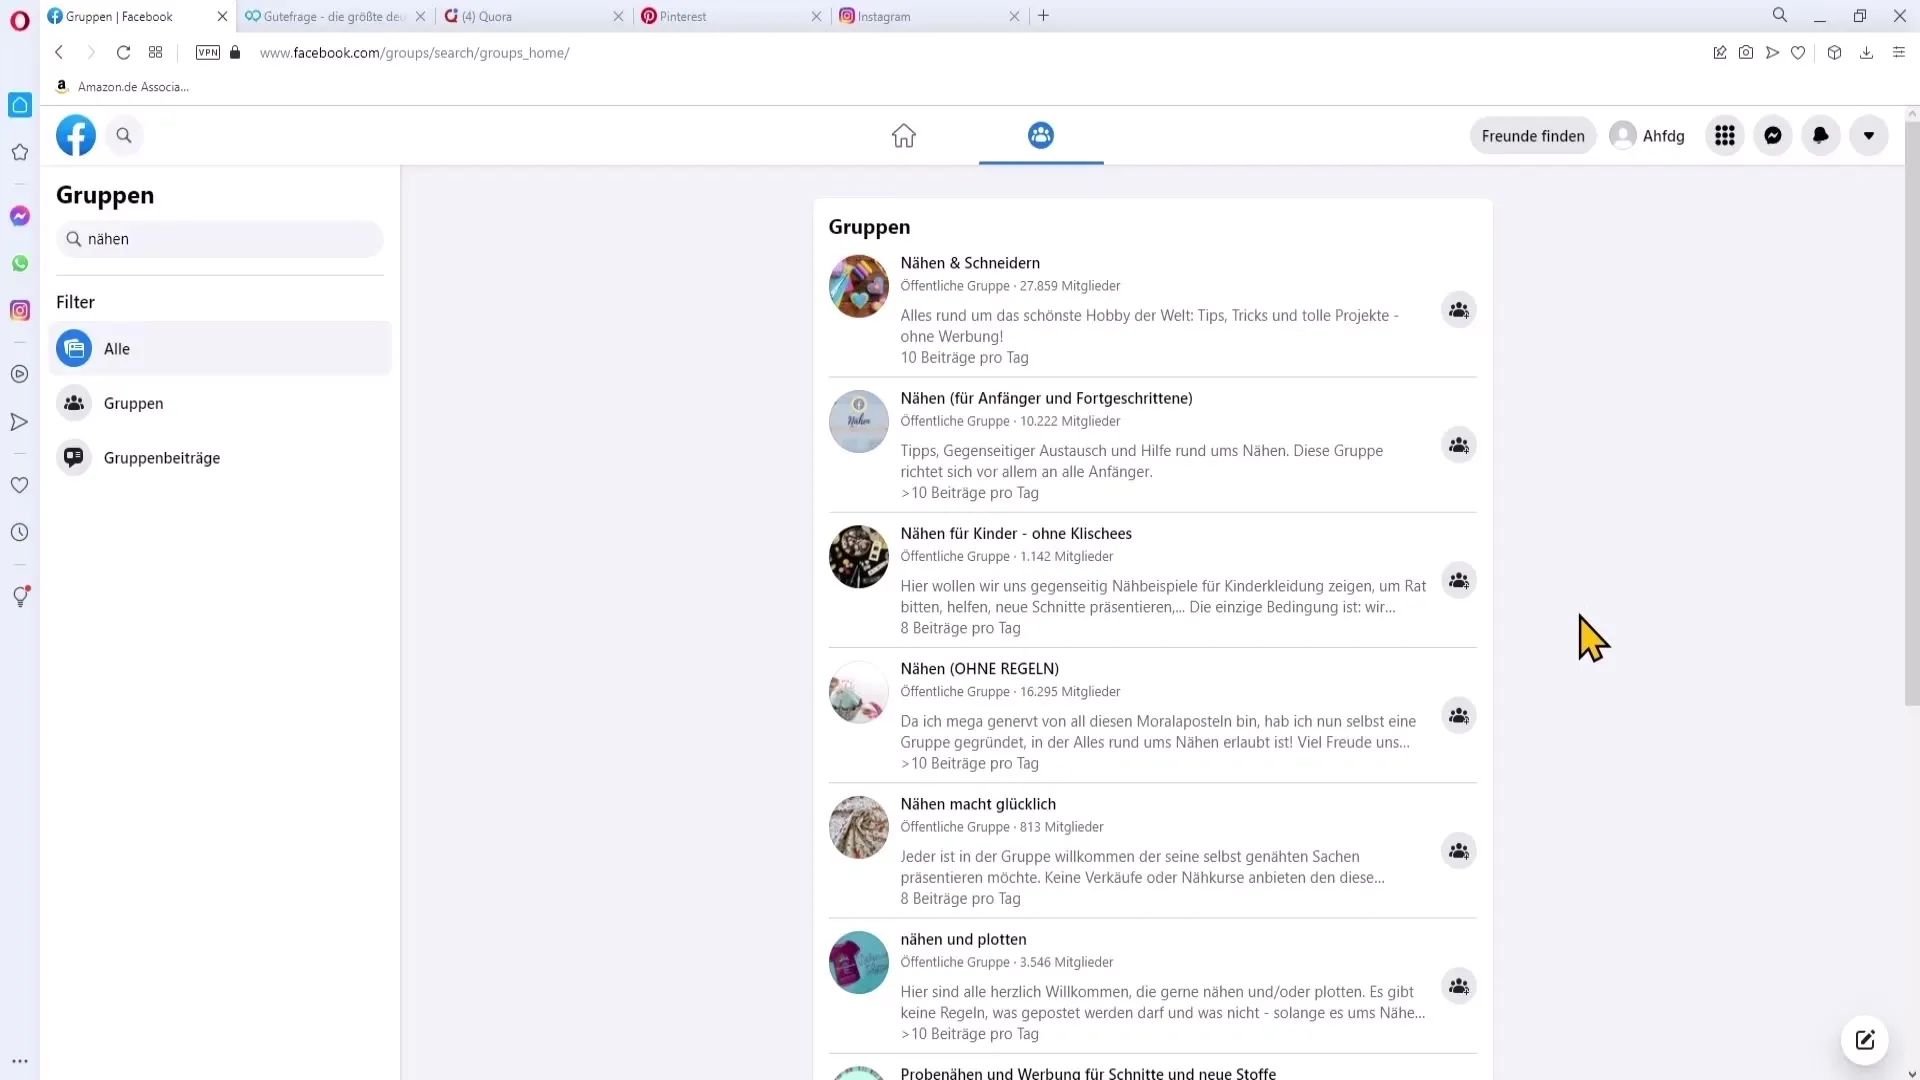Screen dimensions: 1920x1080
Task: Reload the page
Action: point(123,52)
